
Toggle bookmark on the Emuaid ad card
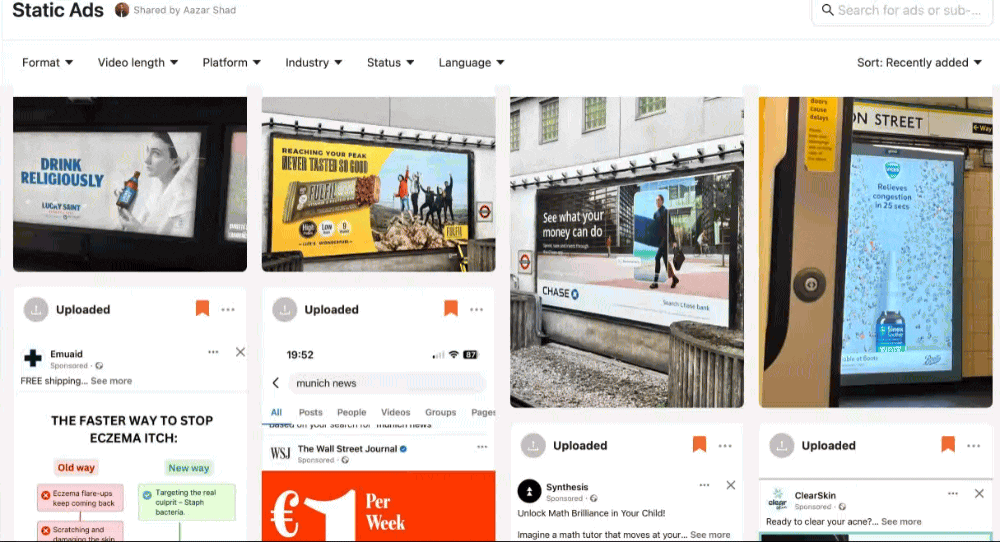pos(202,309)
